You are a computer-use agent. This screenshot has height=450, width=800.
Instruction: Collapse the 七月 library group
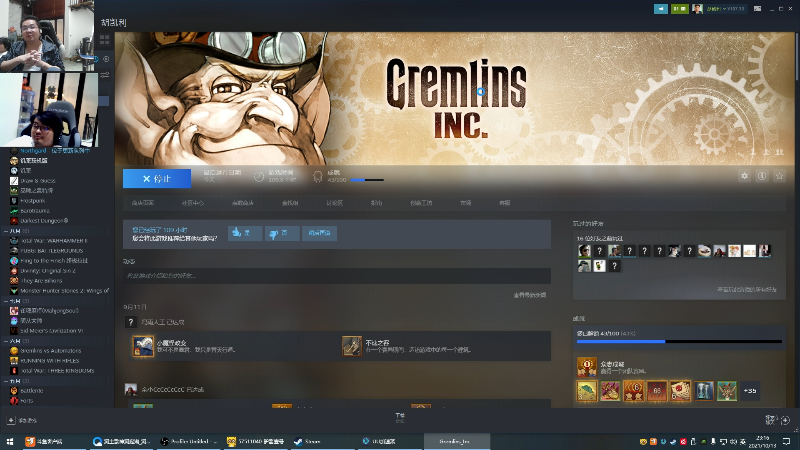(6, 301)
